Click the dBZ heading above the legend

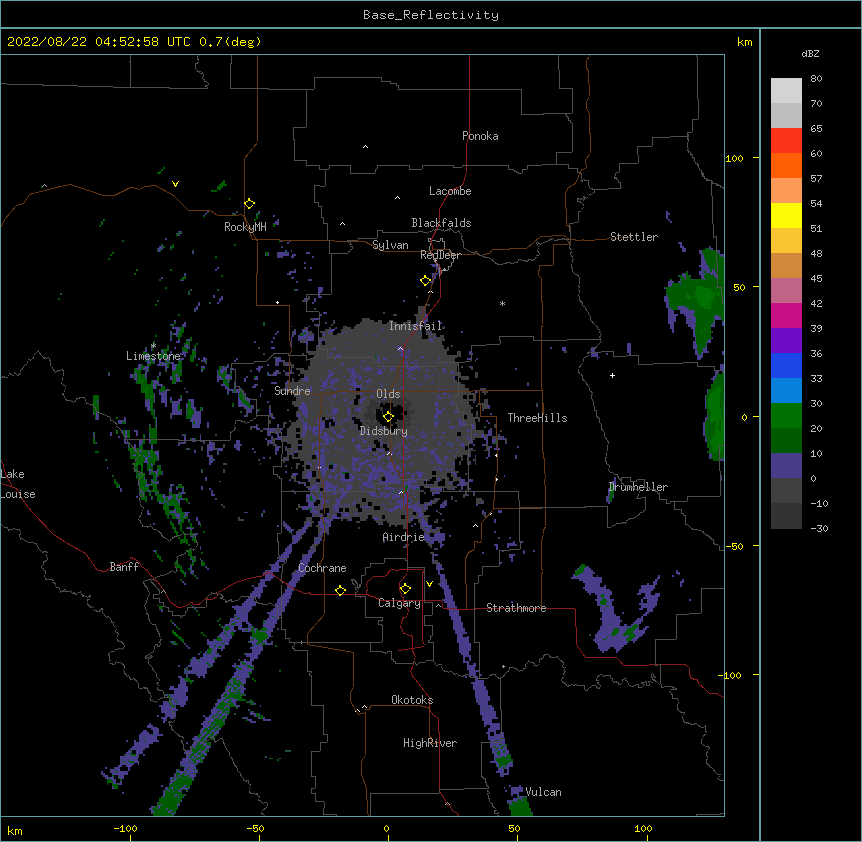click(x=810, y=54)
